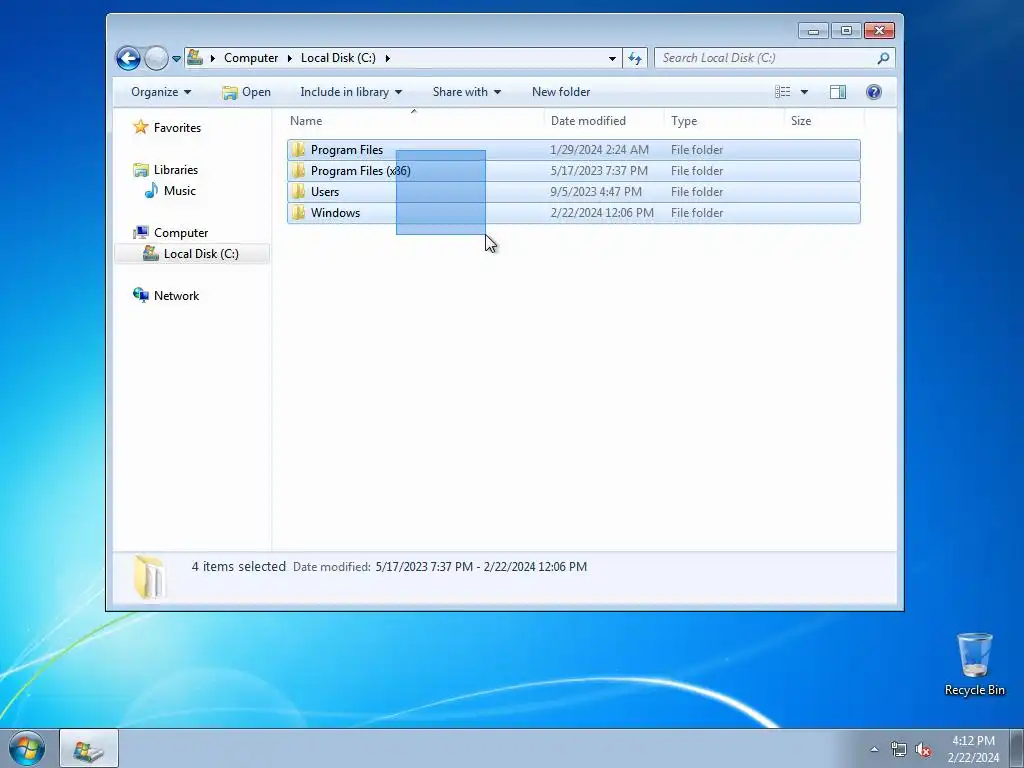This screenshot has width=1024, height=768.
Task: Expand the arrow after Local Disk (C:) breadcrumb
Action: click(387, 58)
